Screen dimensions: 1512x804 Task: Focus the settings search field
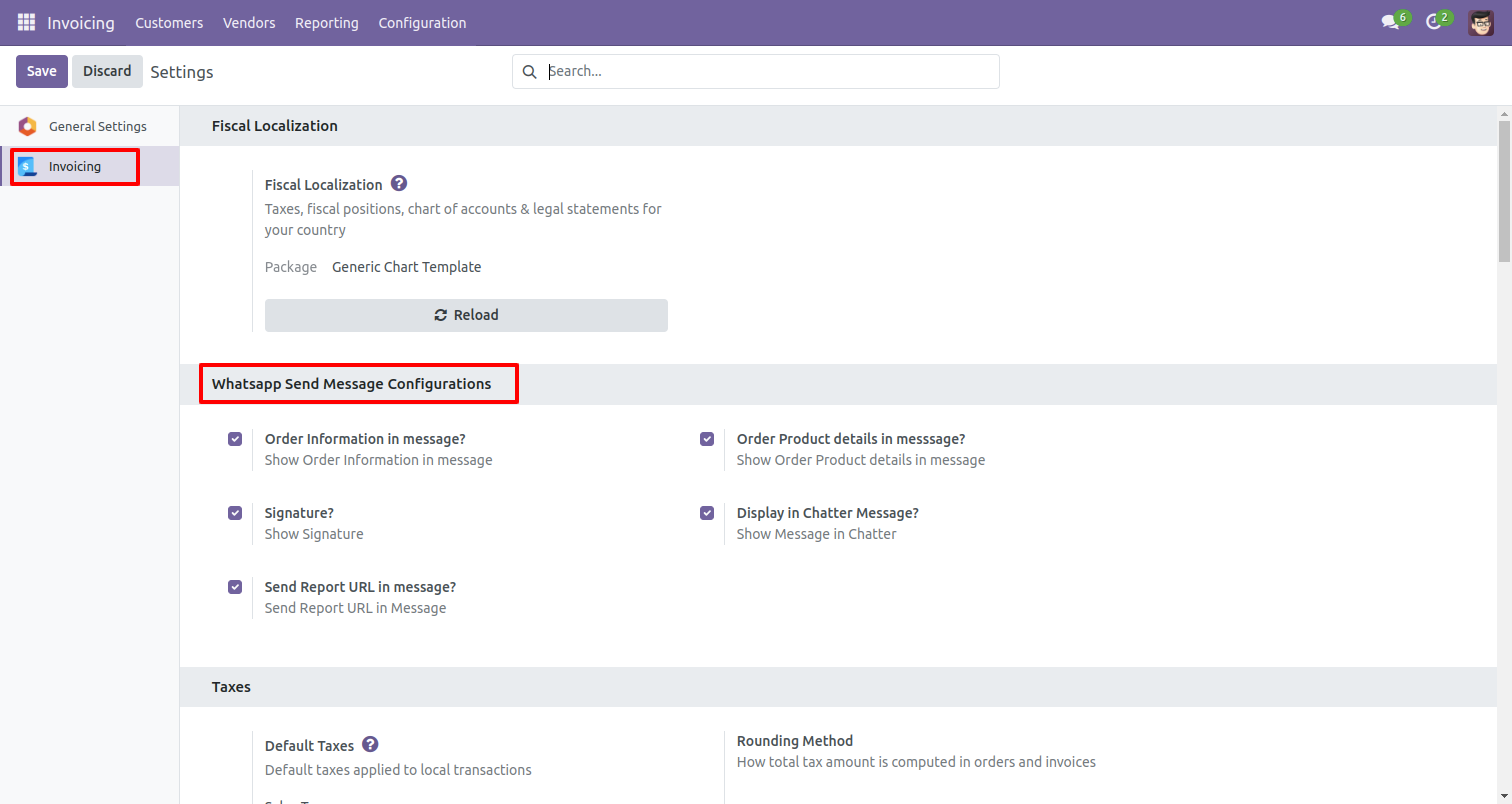point(755,71)
